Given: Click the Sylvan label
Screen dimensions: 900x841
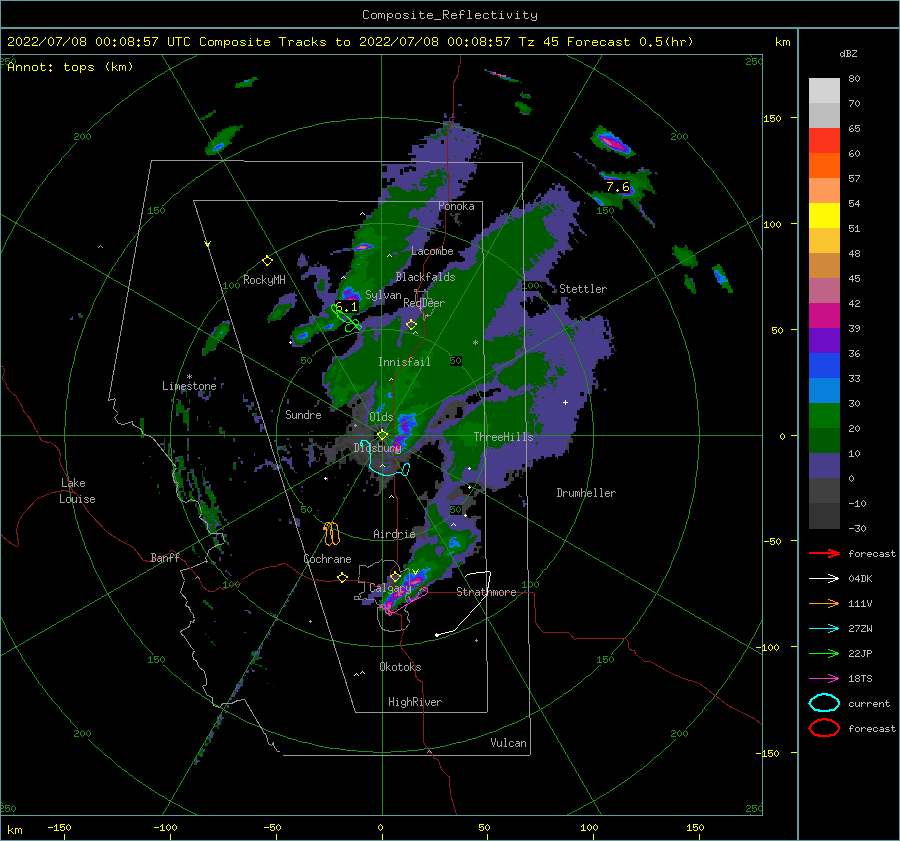Looking at the screenshot, I should click(x=383, y=295).
